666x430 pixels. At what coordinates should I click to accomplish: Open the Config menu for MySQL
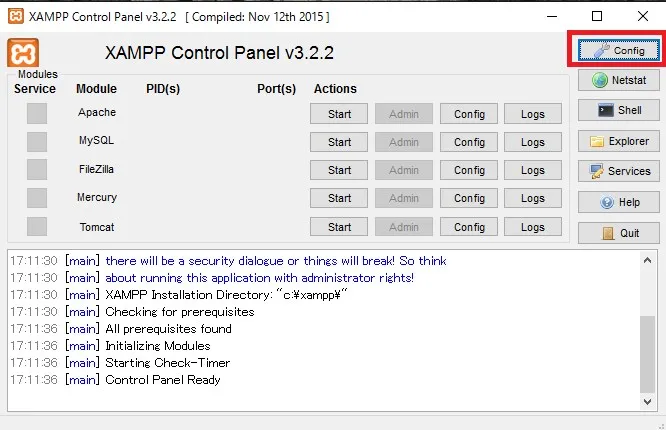pyautogui.click(x=469, y=142)
